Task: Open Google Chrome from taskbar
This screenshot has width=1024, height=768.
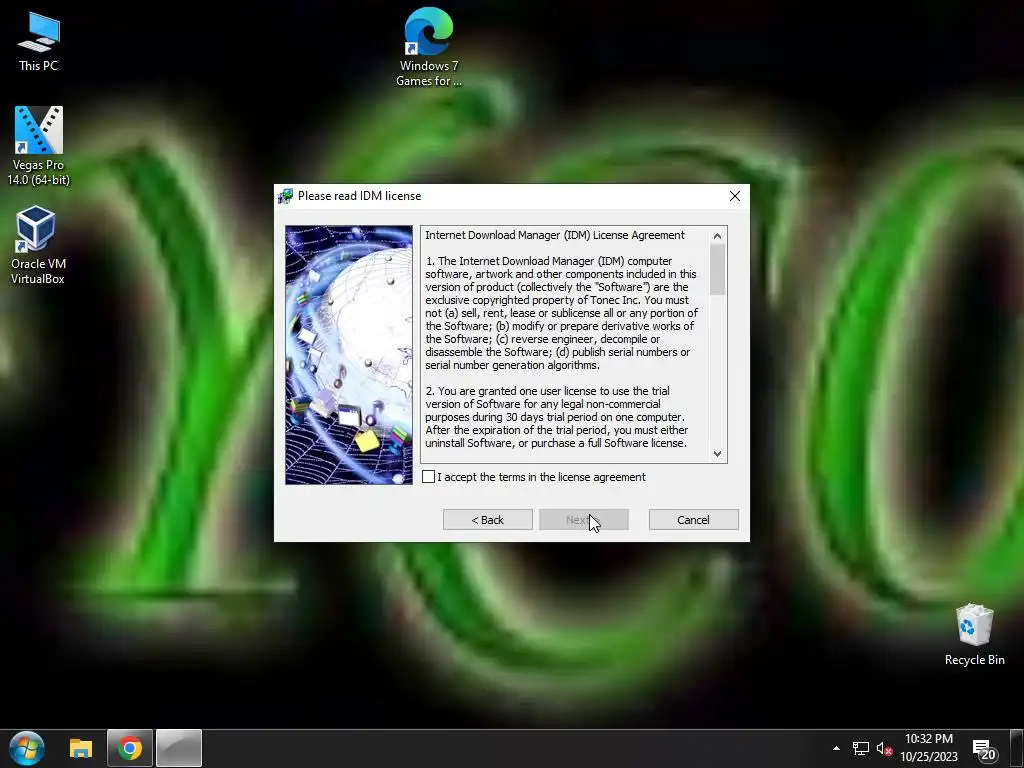Action: pyautogui.click(x=129, y=748)
